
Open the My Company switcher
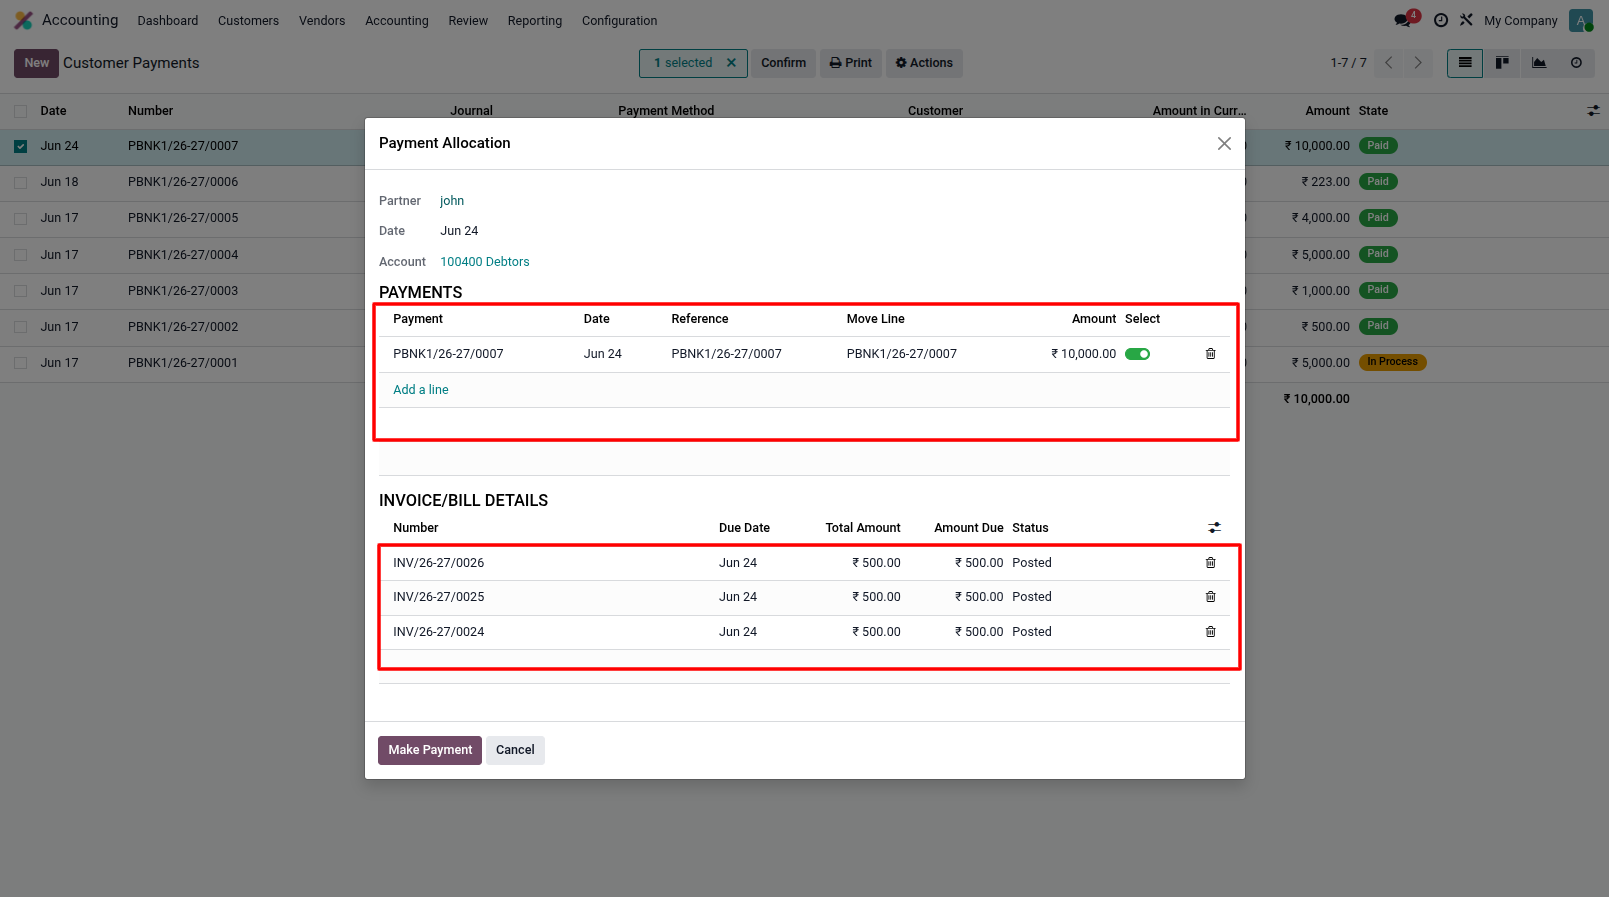(1520, 20)
